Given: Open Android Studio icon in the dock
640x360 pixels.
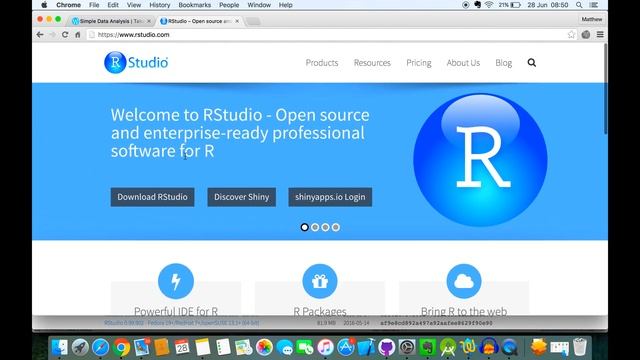Looking at the screenshot, I should click(448, 347).
